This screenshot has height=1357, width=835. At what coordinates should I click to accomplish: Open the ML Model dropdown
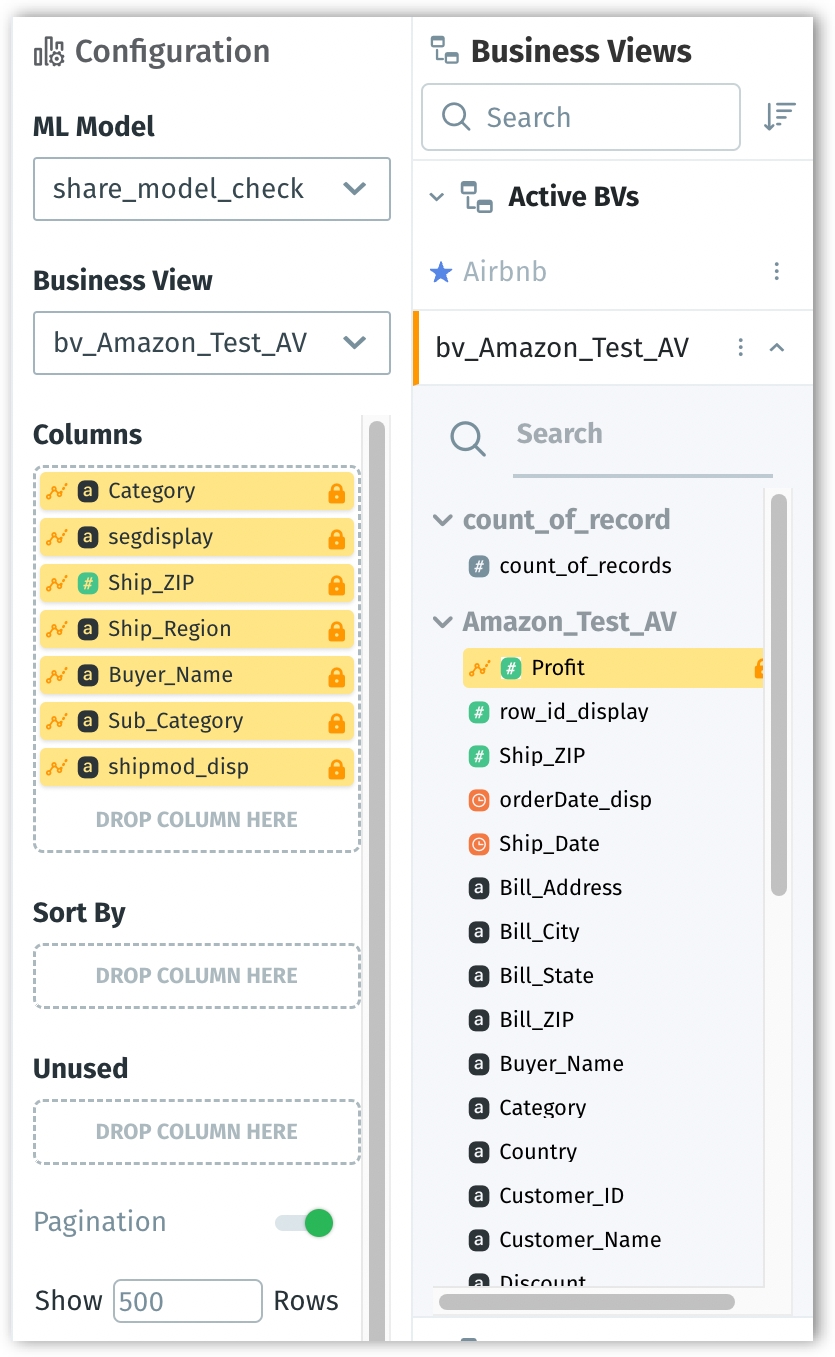click(x=212, y=189)
